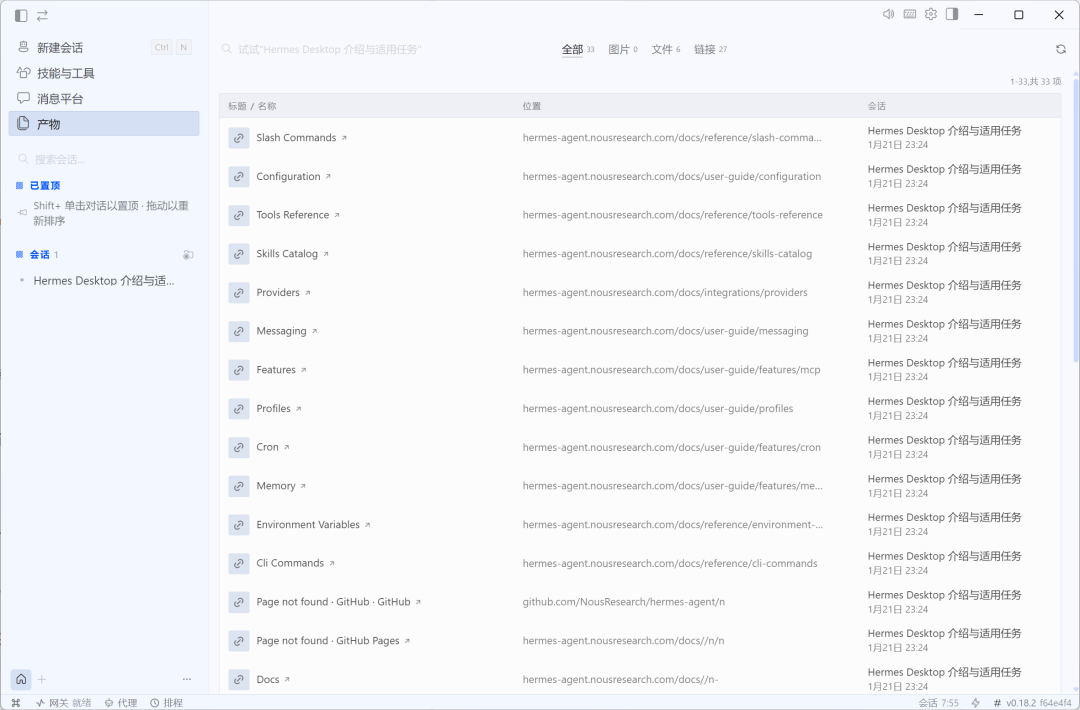Switch to the 链接 tab
The height and width of the screenshot is (710, 1080).
tap(710, 49)
